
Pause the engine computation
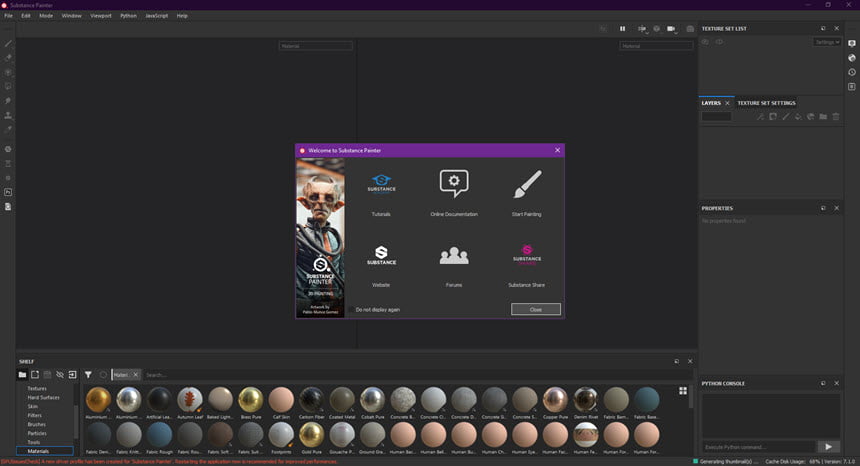pyautogui.click(x=623, y=29)
